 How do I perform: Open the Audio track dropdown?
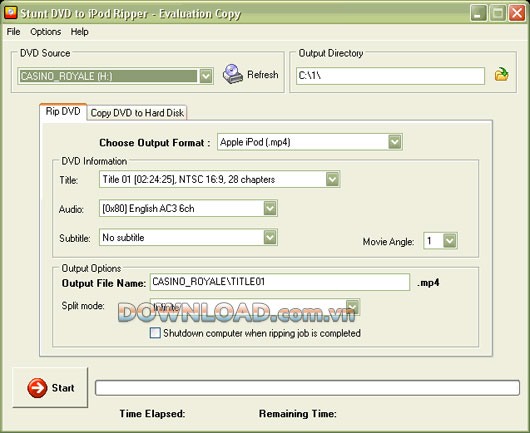(270, 208)
